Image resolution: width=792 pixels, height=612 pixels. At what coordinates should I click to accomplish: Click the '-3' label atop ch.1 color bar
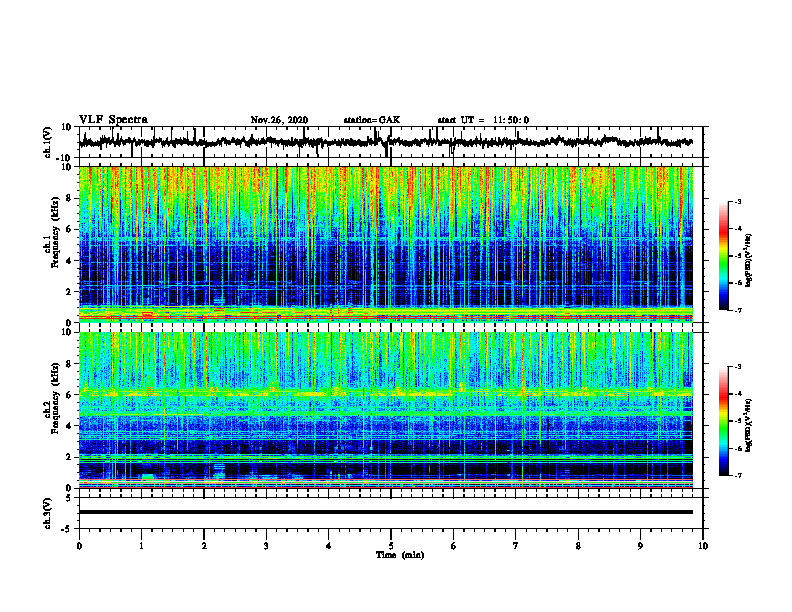pyautogui.click(x=737, y=201)
